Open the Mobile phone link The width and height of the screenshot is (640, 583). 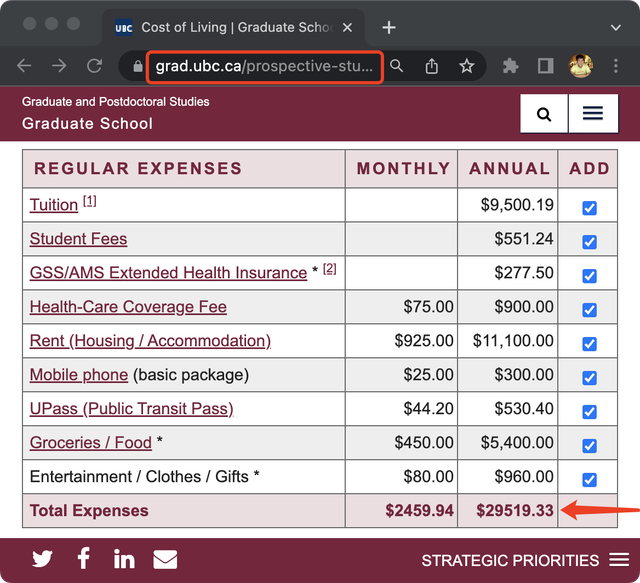point(79,375)
